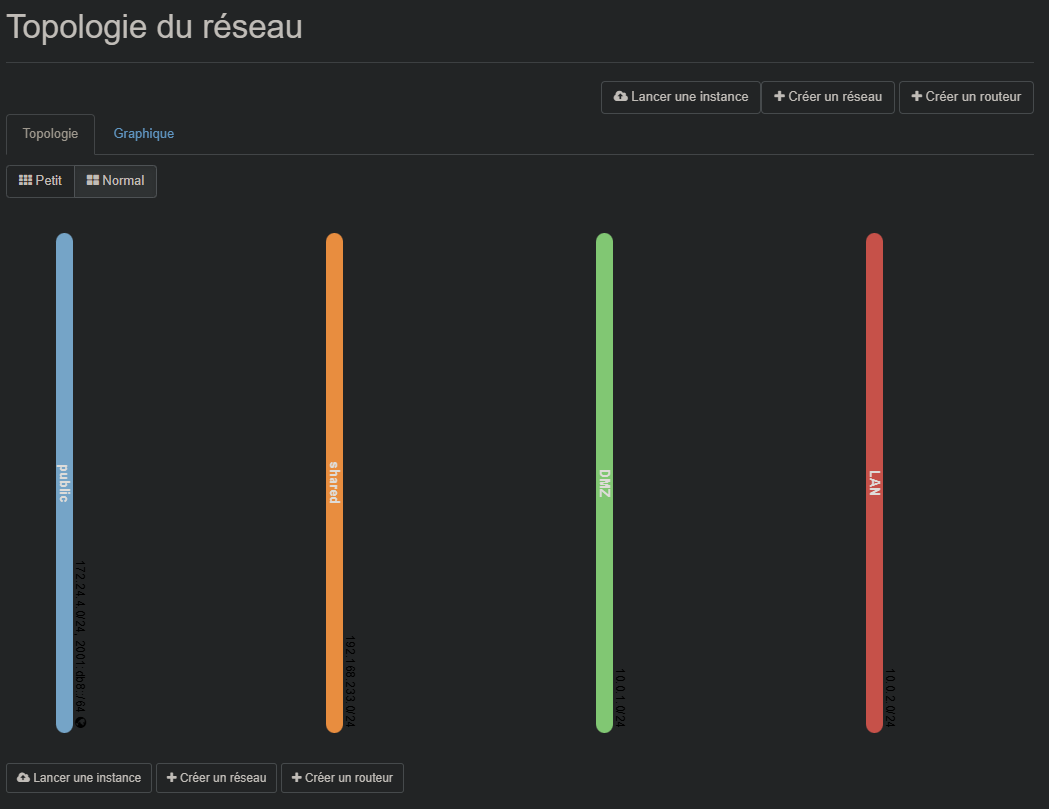Click the globe icon below the public network
The image size is (1049, 809).
[x=81, y=722]
